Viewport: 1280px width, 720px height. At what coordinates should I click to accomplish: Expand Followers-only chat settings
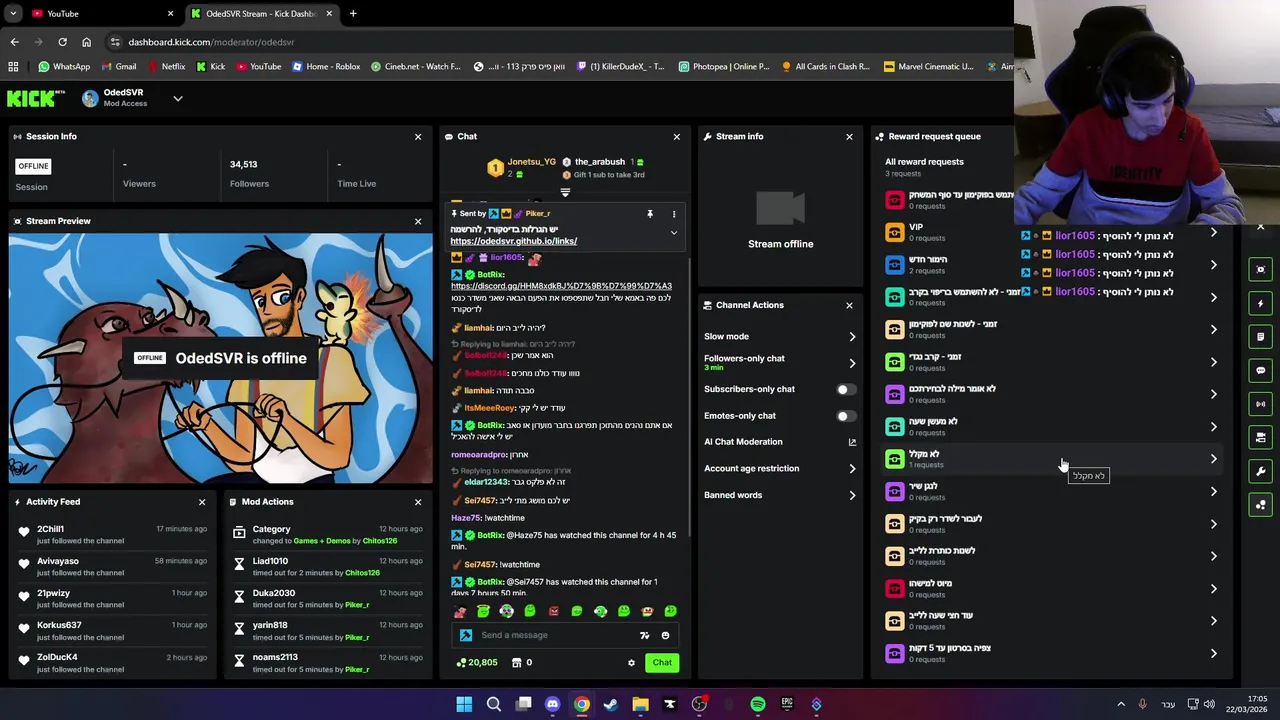852,363
